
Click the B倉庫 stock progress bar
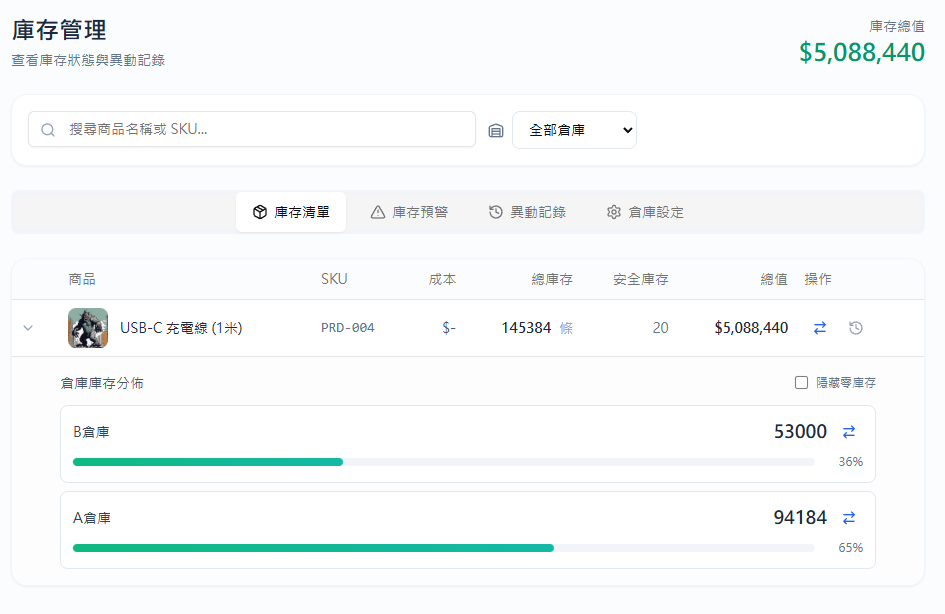click(443, 462)
